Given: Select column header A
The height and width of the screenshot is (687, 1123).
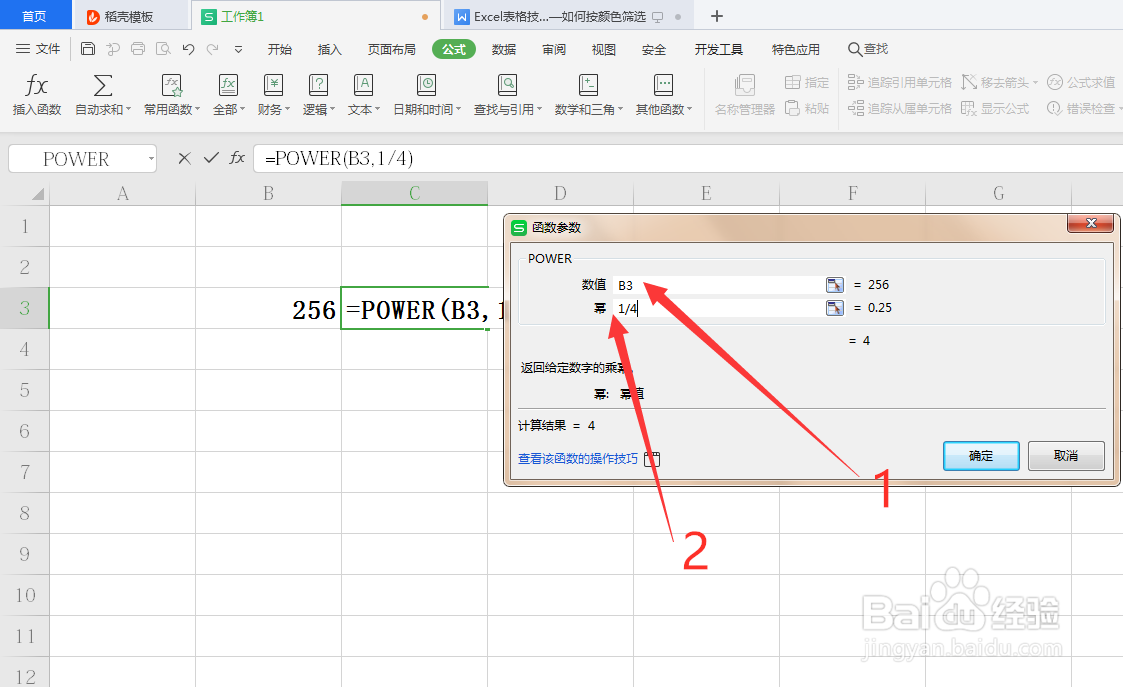Looking at the screenshot, I should pos(122,193).
